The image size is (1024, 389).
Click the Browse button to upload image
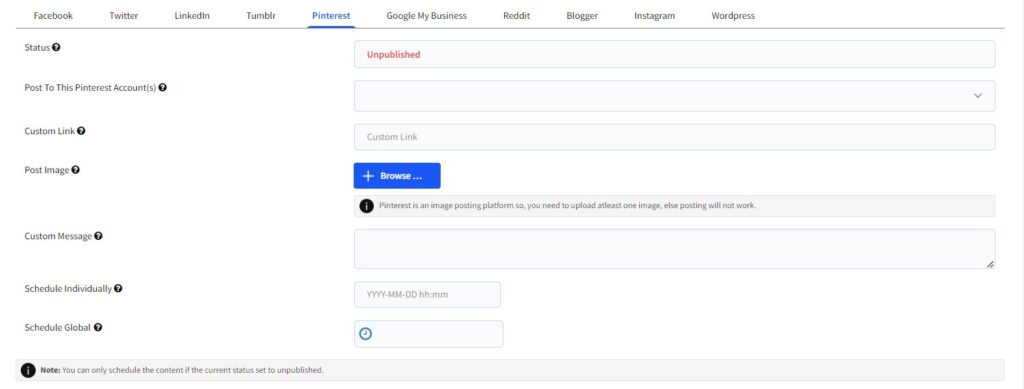click(397, 176)
